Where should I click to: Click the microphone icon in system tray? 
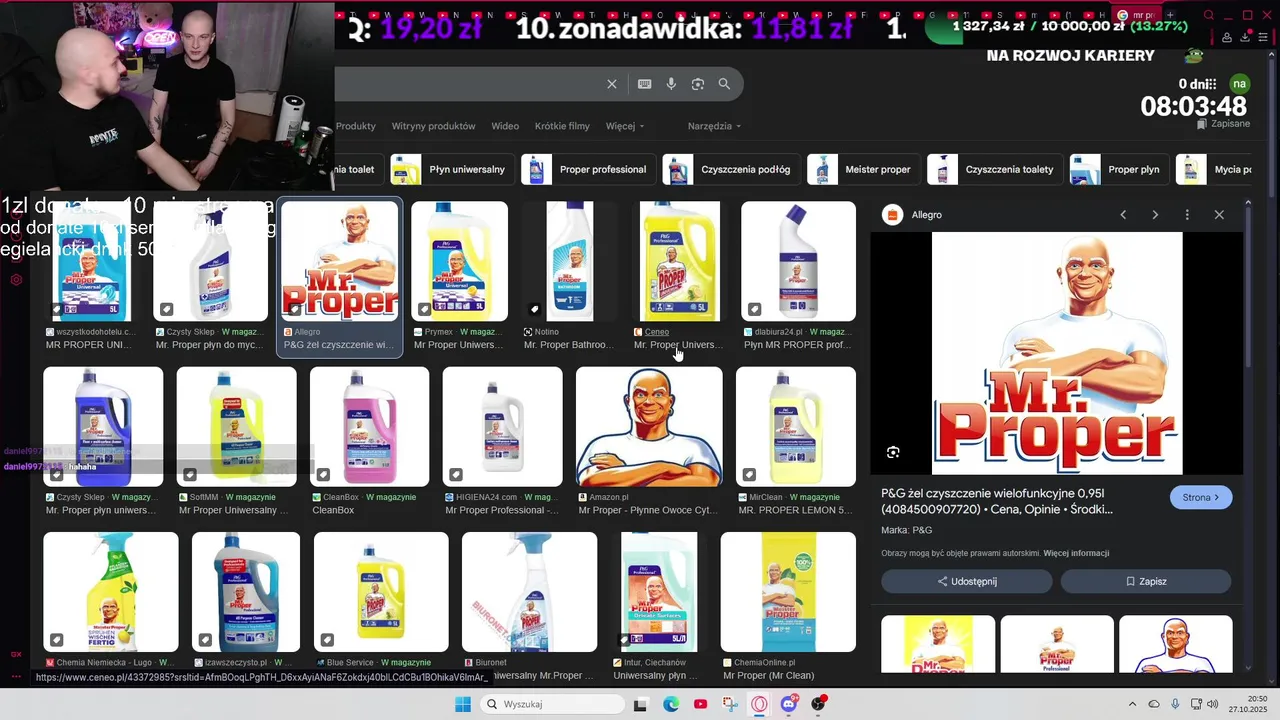click(x=1175, y=704)
